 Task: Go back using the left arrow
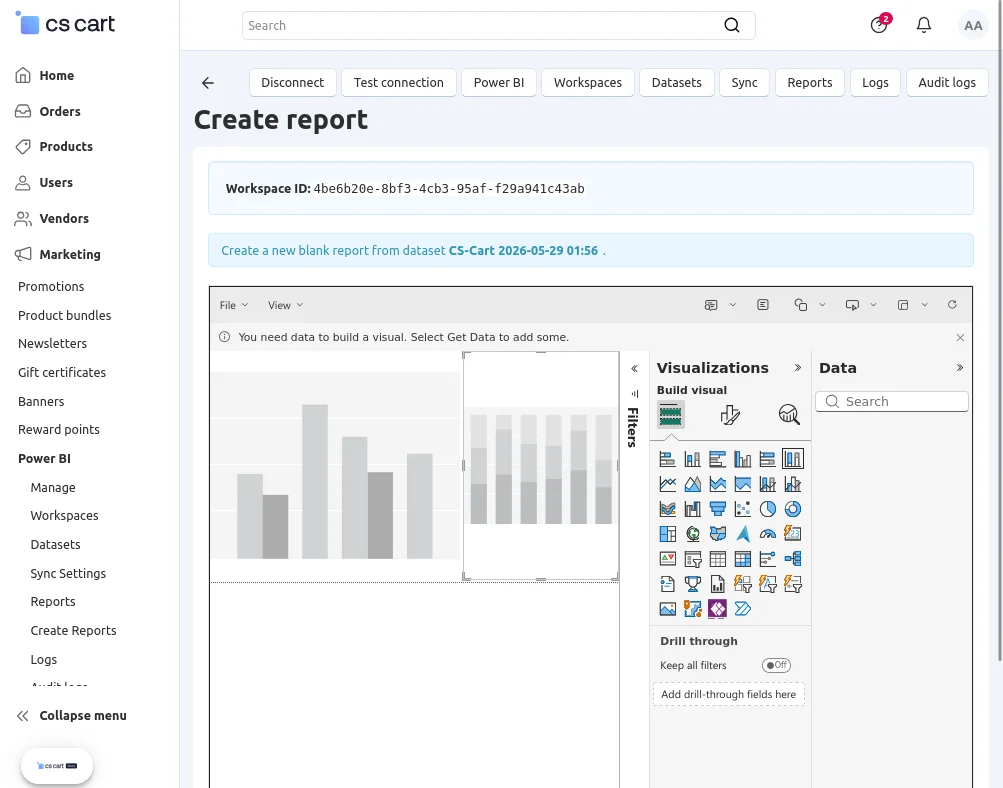pos(208,83)
